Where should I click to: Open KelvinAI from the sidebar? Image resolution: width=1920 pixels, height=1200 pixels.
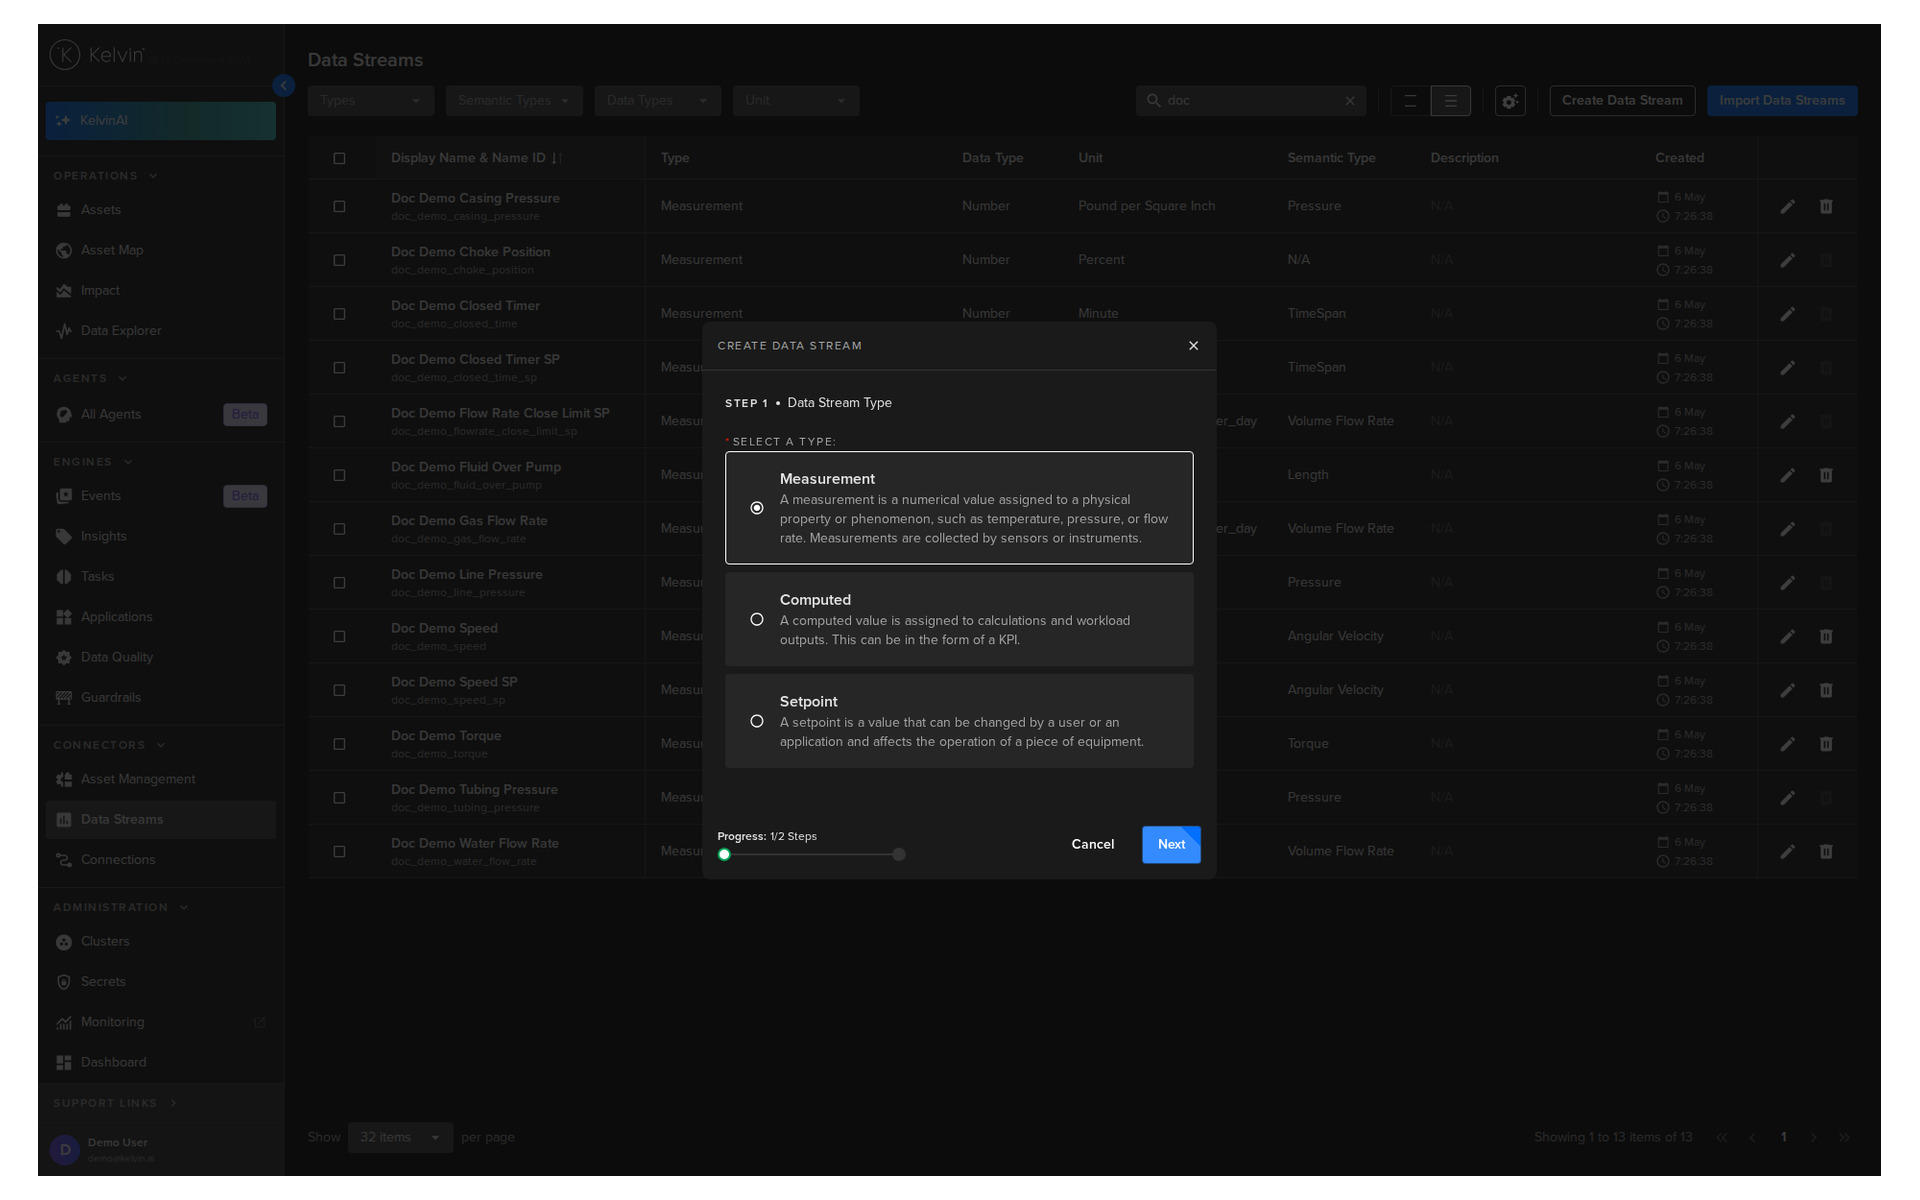(x=160, y=121)
